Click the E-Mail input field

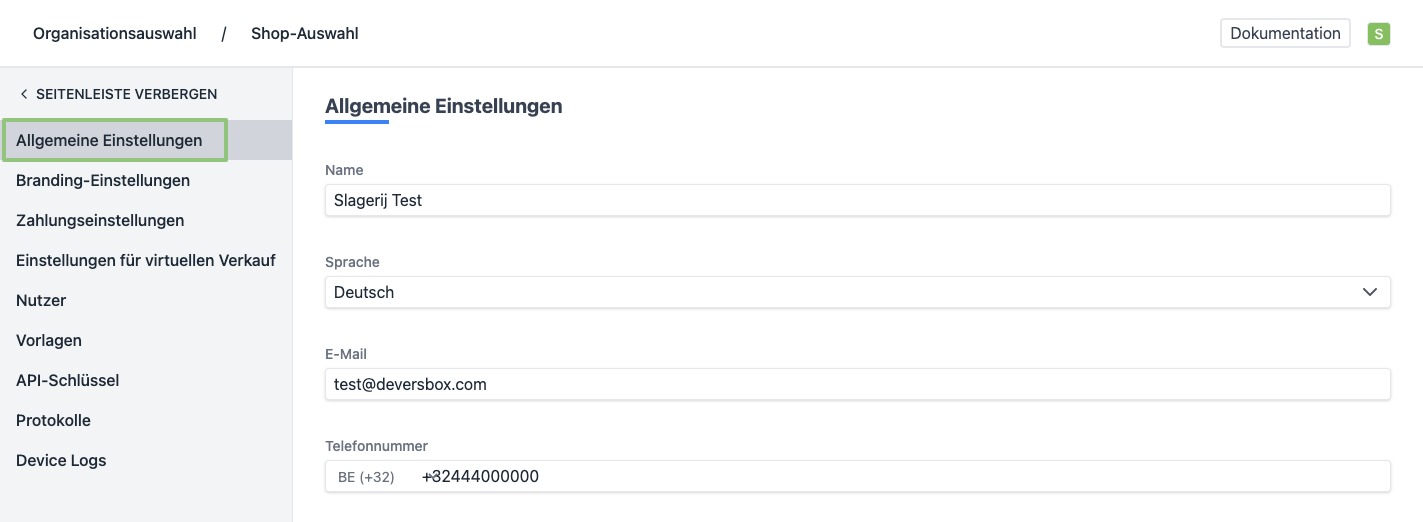tap(857, 384)
